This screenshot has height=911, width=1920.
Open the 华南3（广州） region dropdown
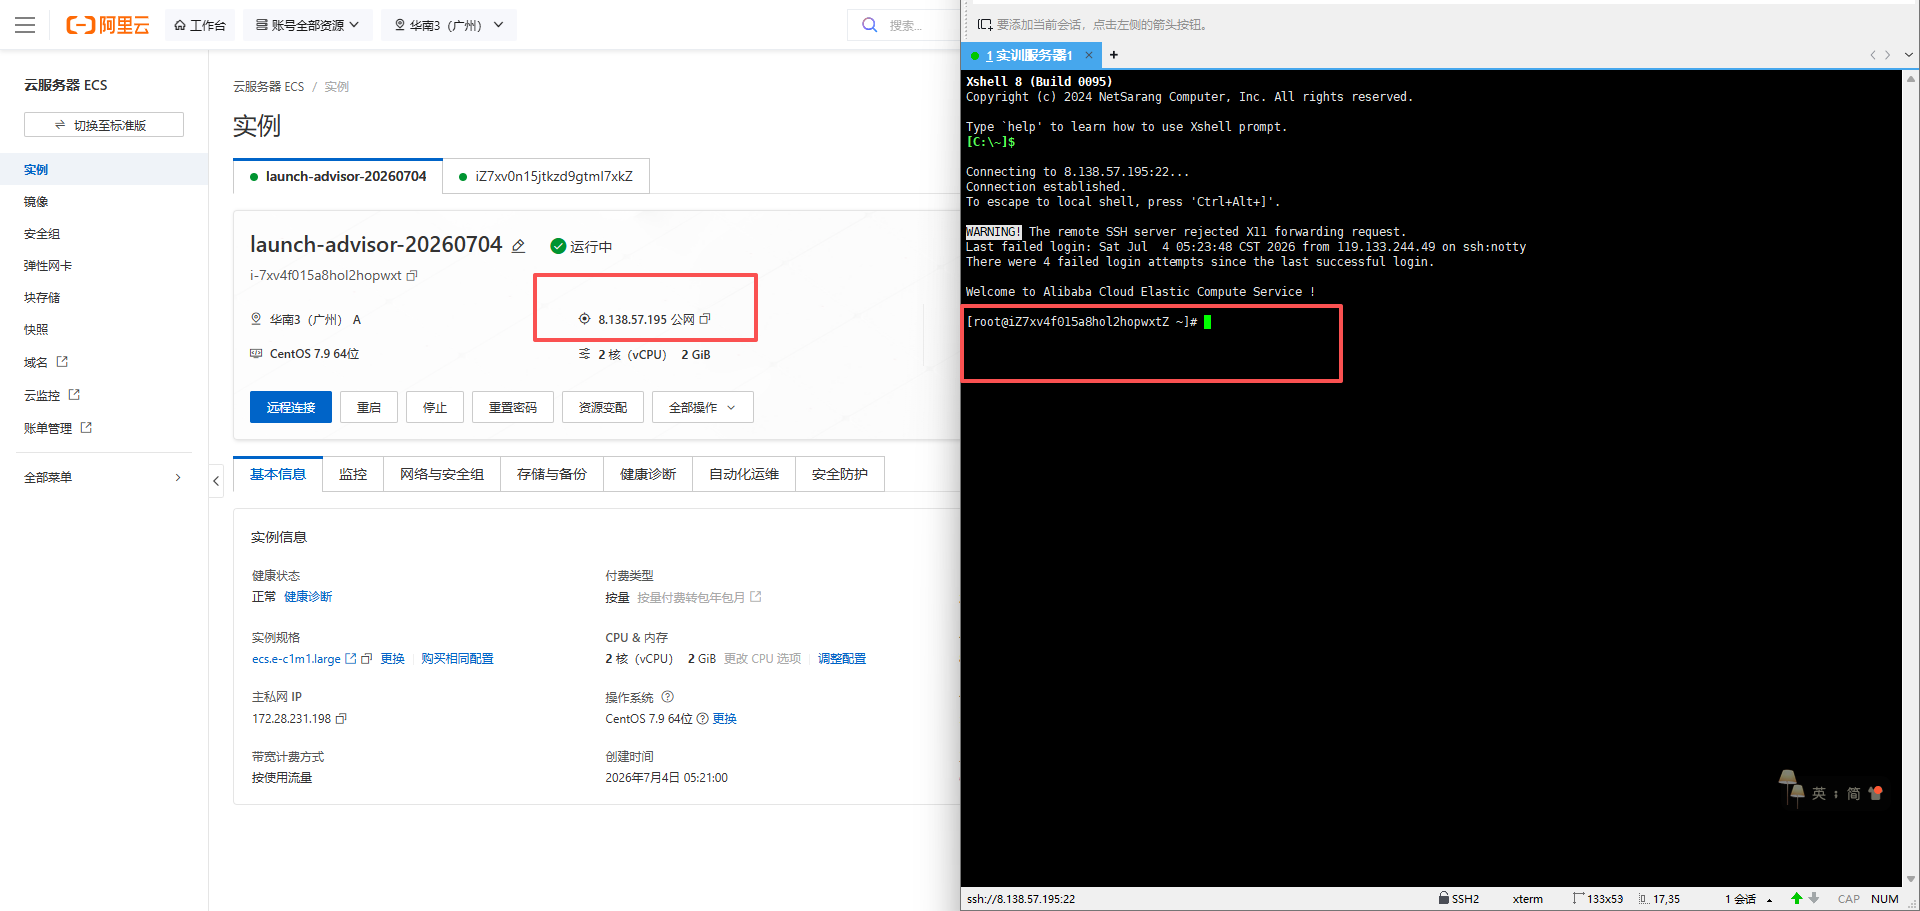448,25
